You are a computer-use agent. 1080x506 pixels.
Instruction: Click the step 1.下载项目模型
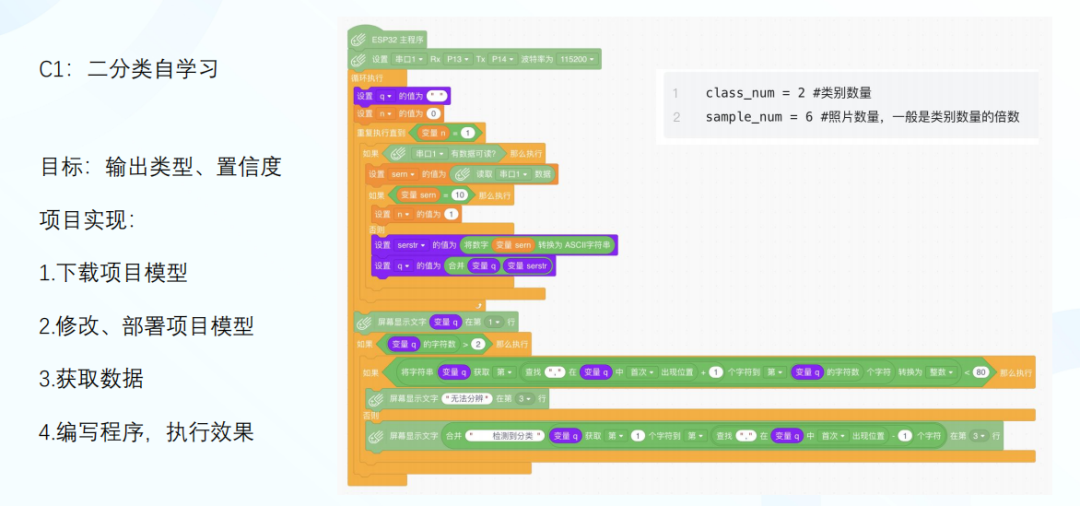(113, 273)
